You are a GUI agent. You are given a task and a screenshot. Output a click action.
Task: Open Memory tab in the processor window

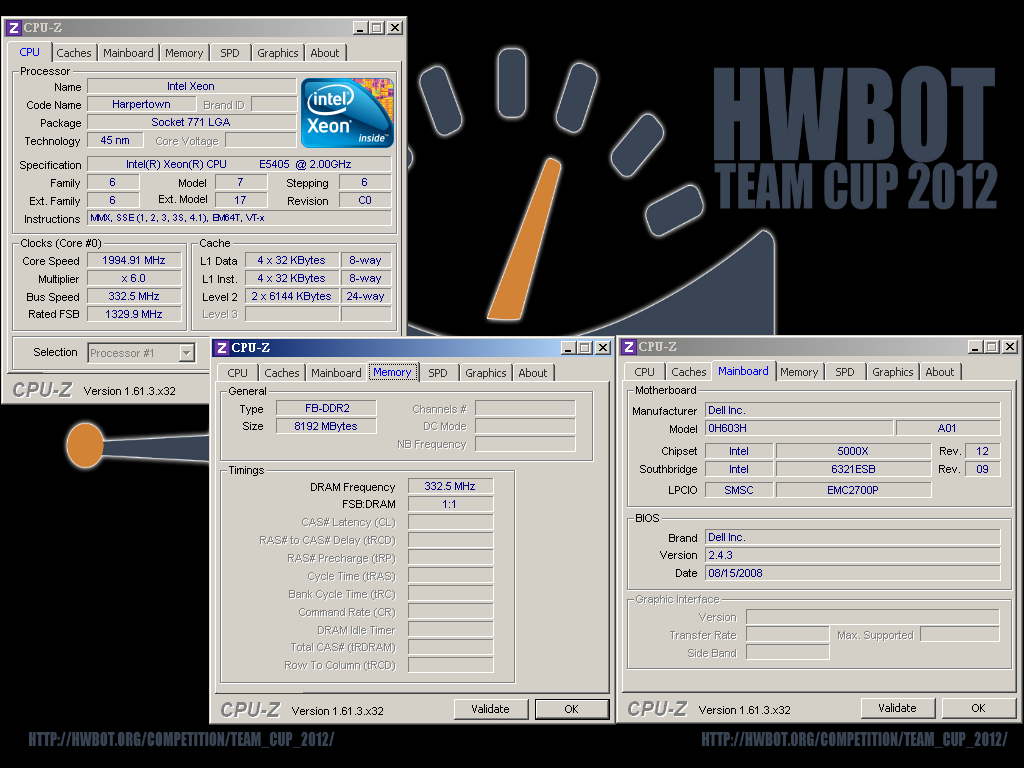184,53
